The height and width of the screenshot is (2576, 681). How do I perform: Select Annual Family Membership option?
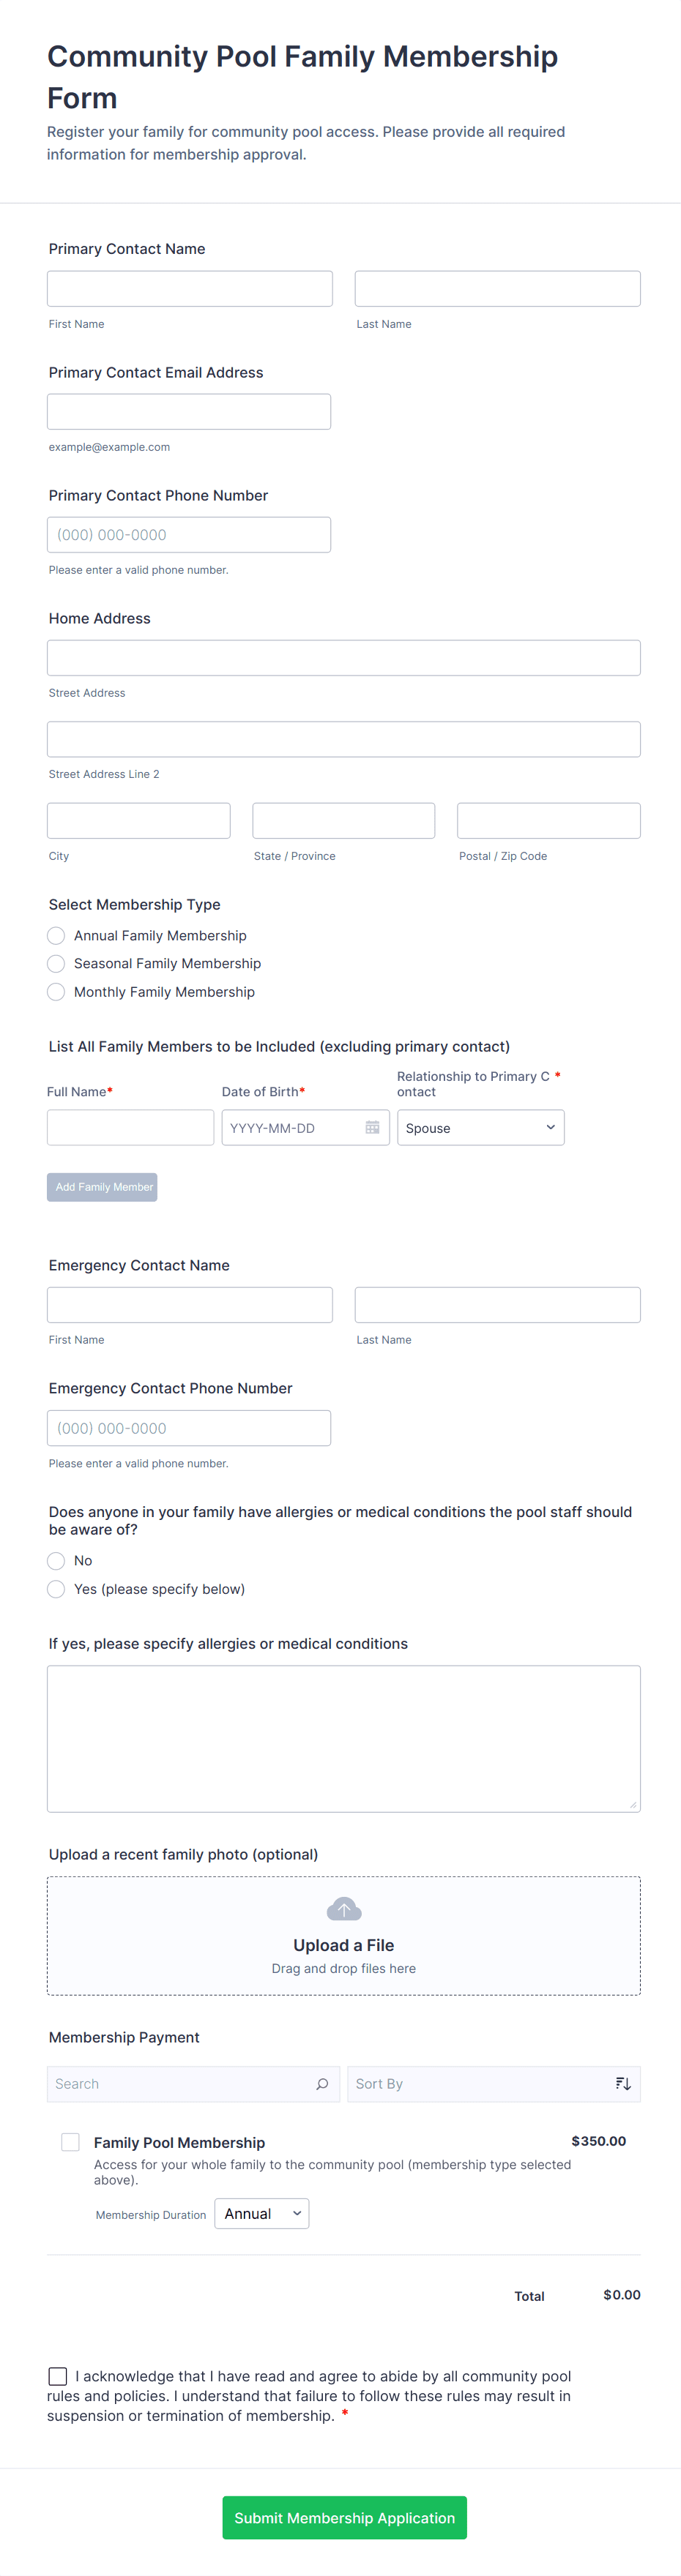click(57, 936)
